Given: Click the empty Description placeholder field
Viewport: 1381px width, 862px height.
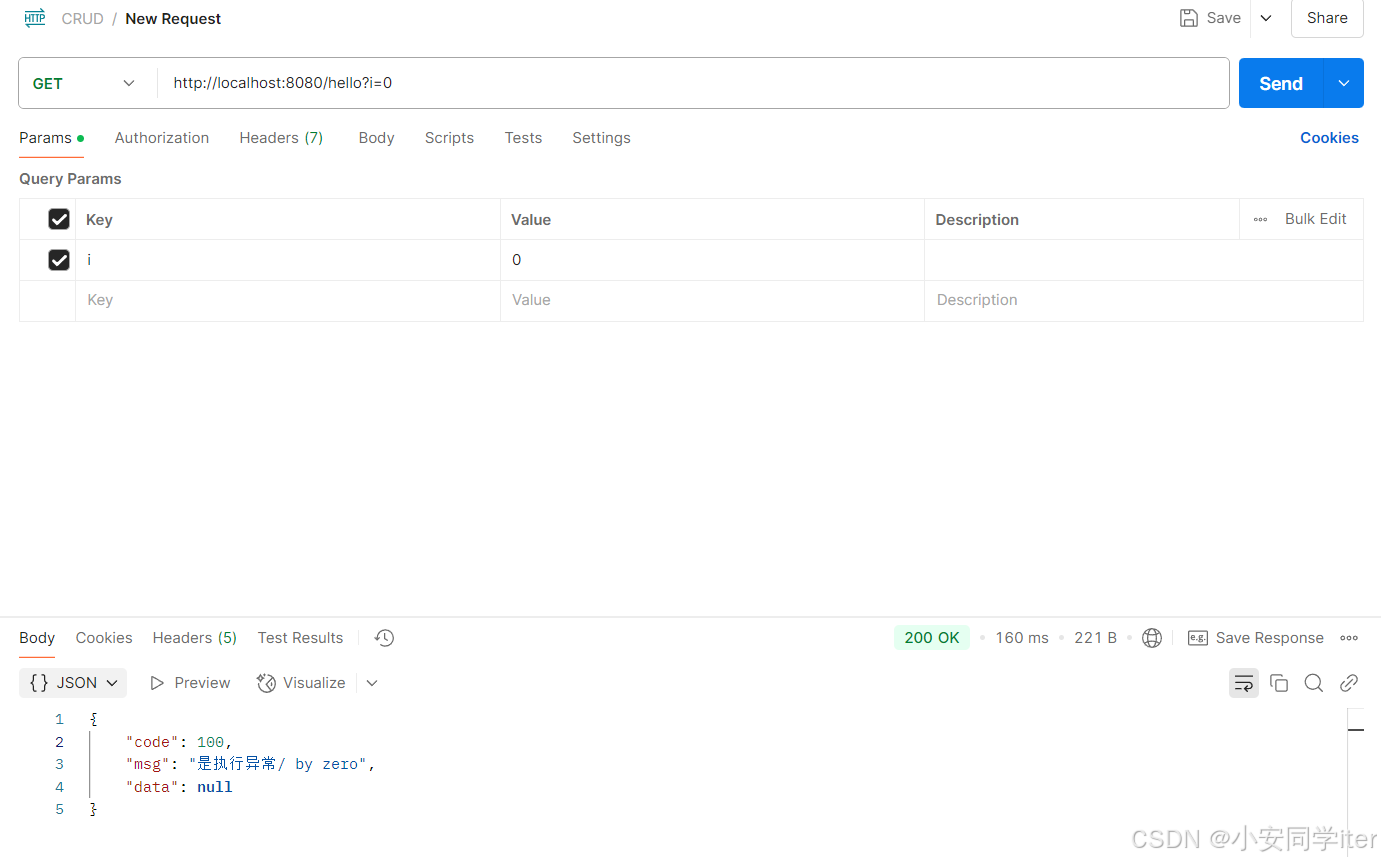Looking at the screenshot, I should (1143, 300).
